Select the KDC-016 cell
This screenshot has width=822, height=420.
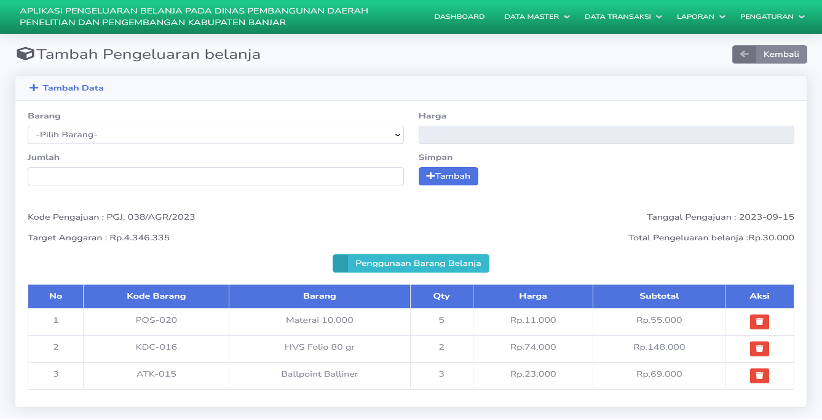156,347
